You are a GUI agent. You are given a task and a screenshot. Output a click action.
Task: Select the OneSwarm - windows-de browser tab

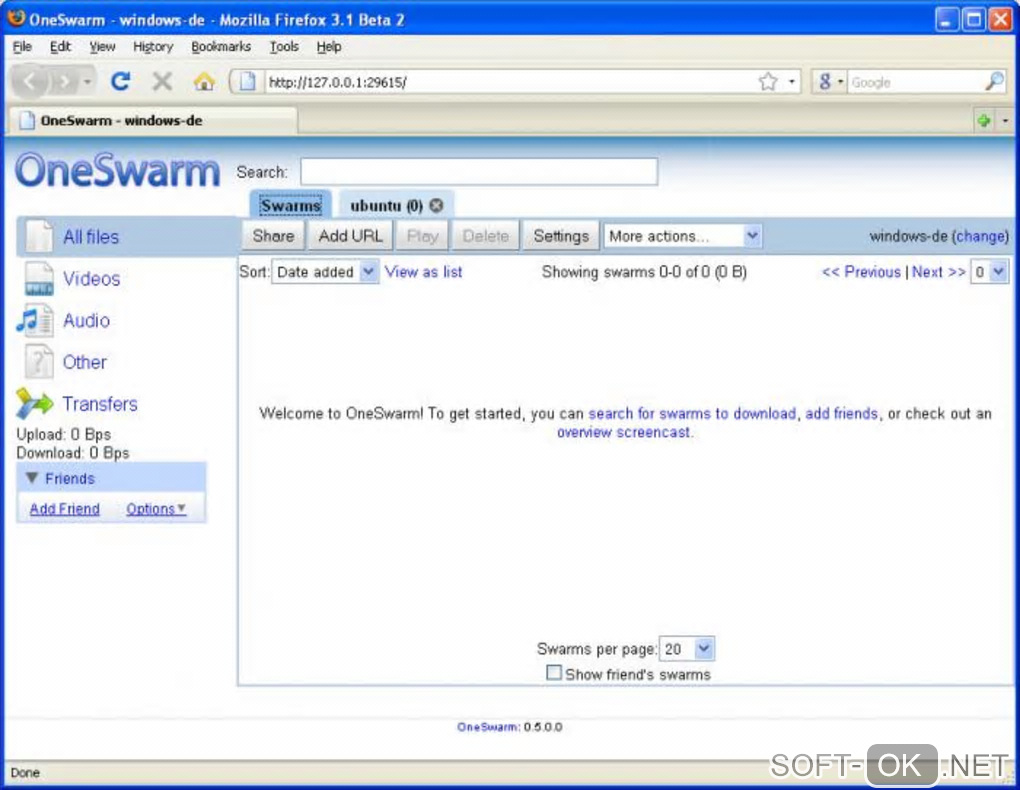152,120
